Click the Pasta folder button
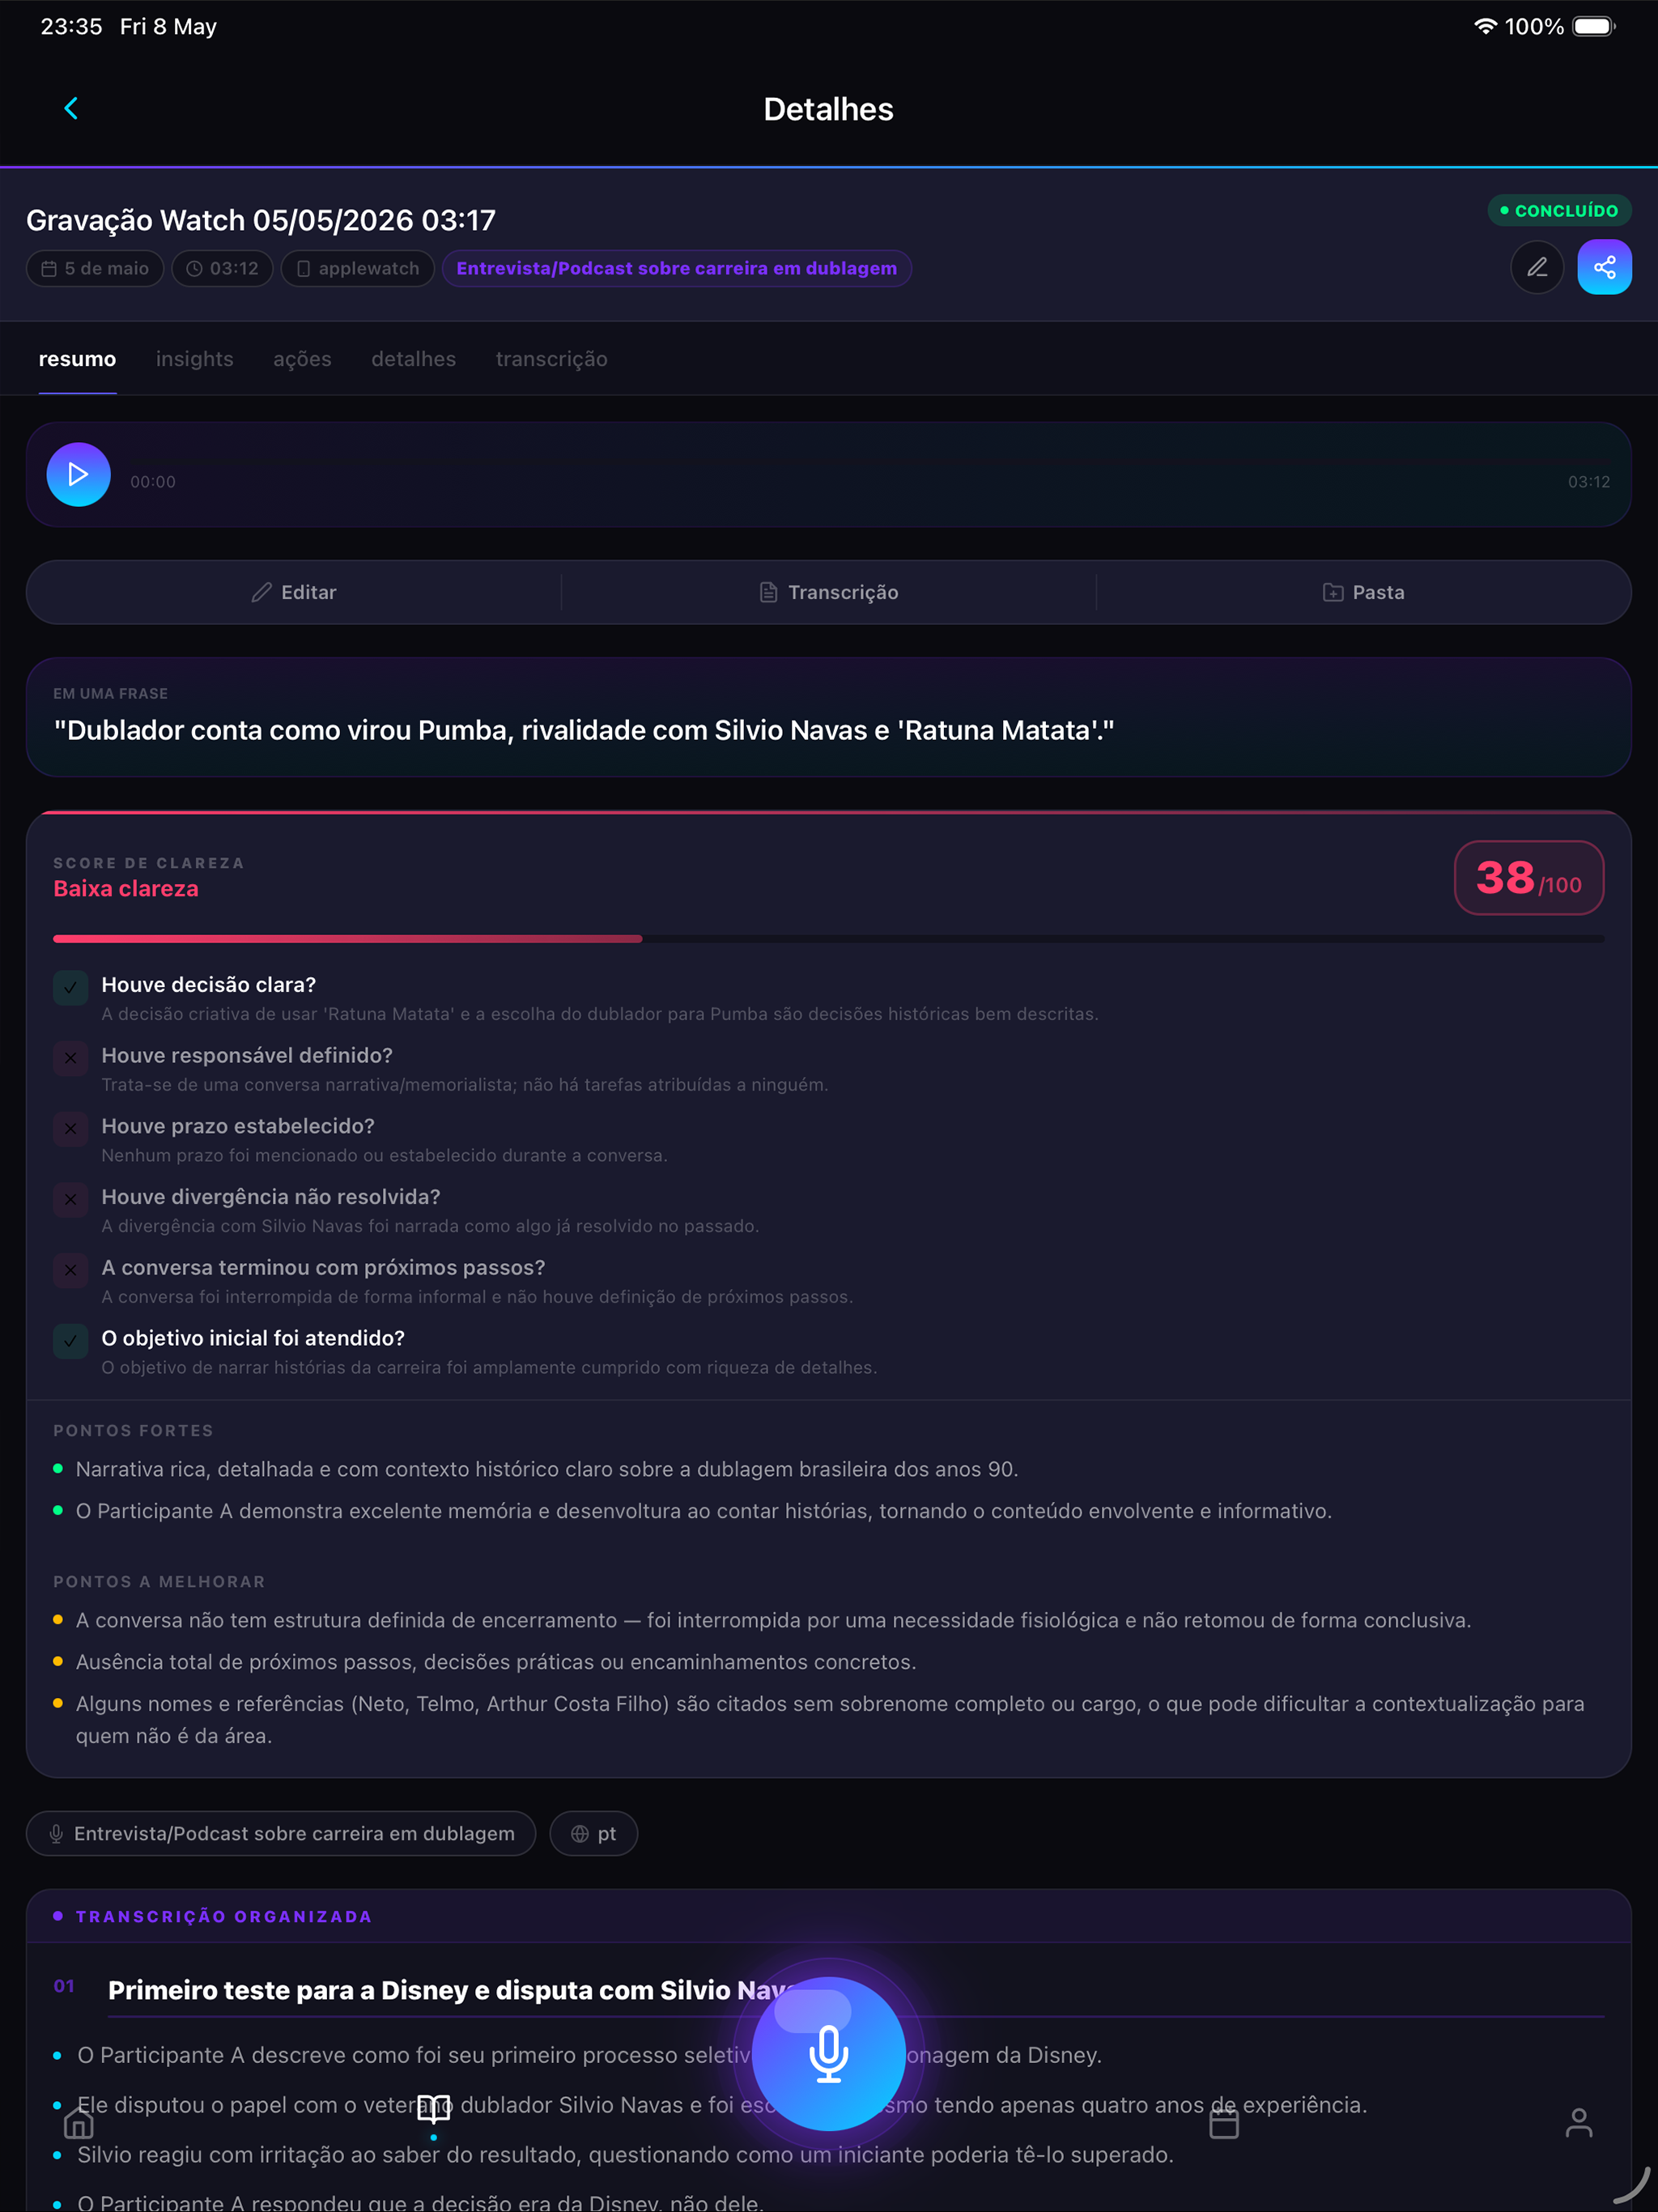 [1363, 592]
